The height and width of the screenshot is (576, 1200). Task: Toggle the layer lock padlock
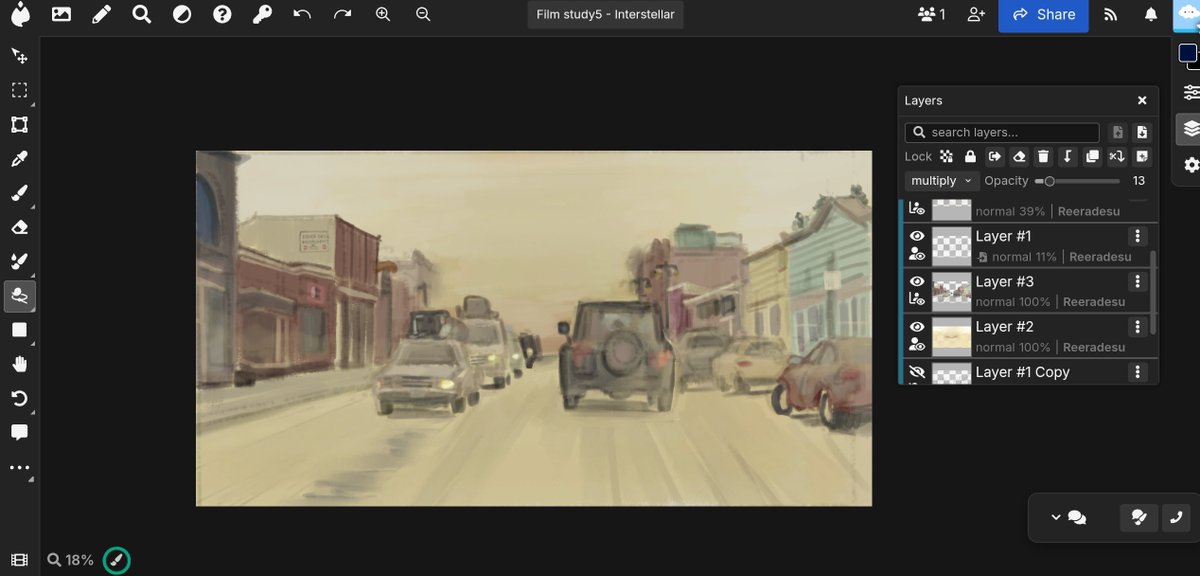[x=970, y=156]
